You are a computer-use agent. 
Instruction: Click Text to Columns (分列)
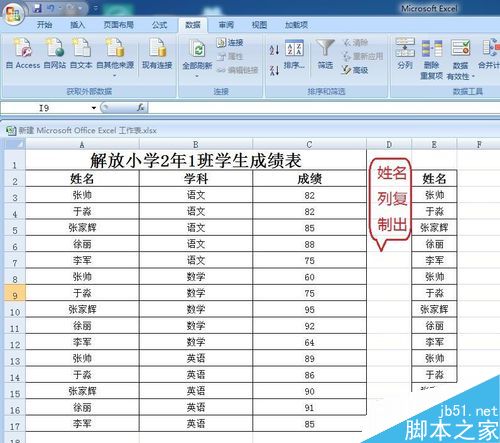coord(405,53)
